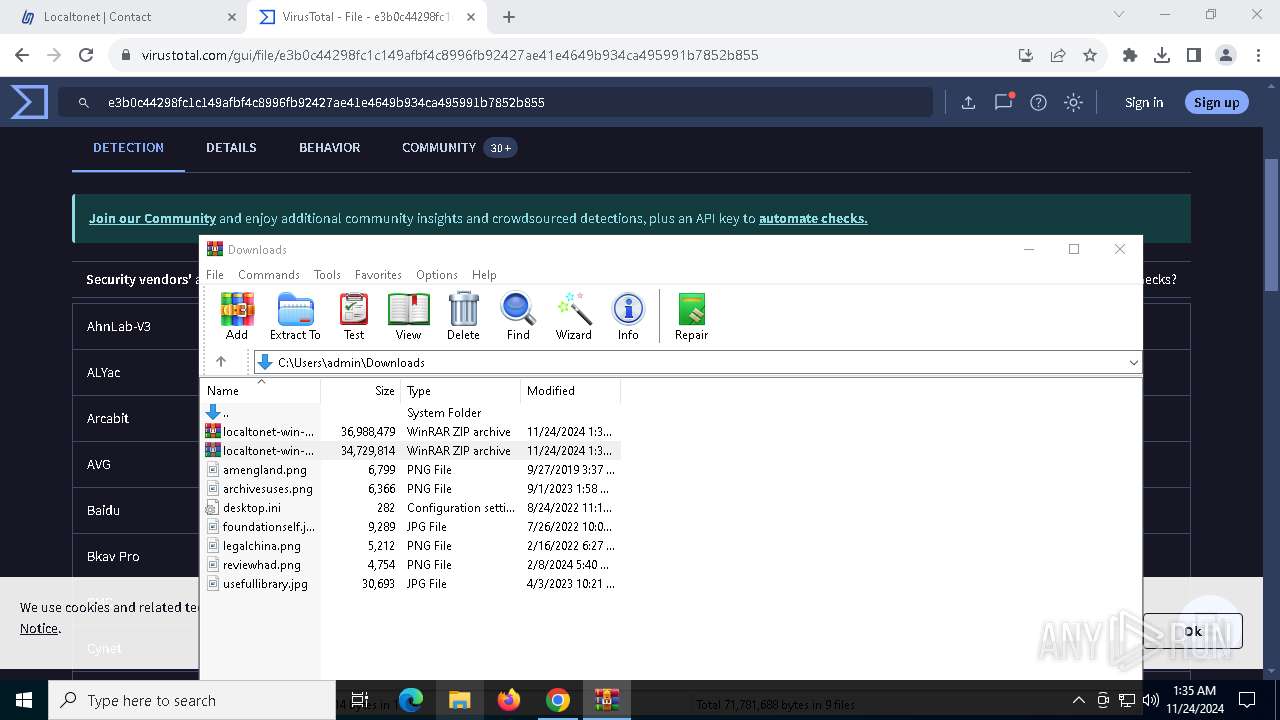The width and height of the screenshot is (1280, 720).
Task: Open Chrome tab search chevron
Action: pyautogui.click(x=1119, y=15)
